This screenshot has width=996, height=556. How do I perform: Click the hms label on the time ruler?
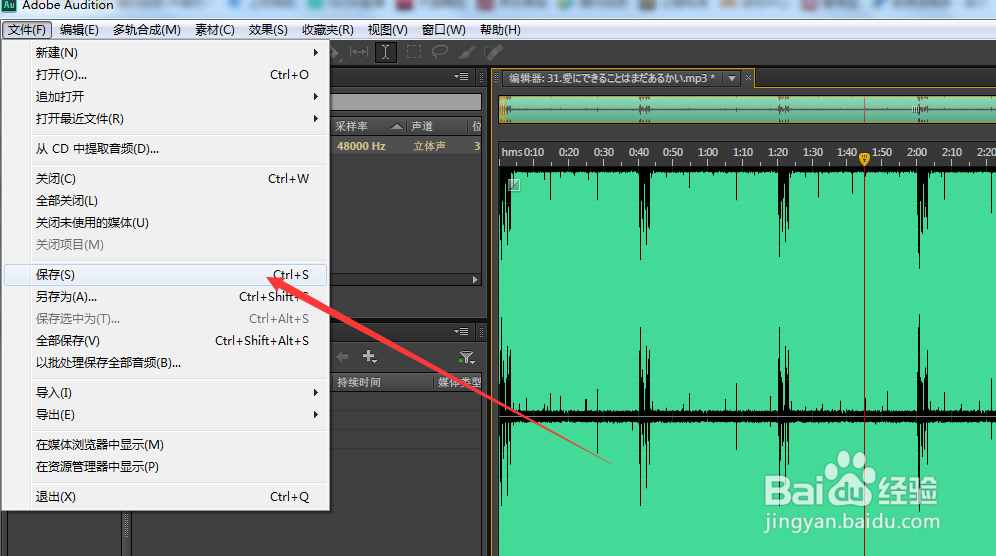pyautogui.click(x=511, y=153)
